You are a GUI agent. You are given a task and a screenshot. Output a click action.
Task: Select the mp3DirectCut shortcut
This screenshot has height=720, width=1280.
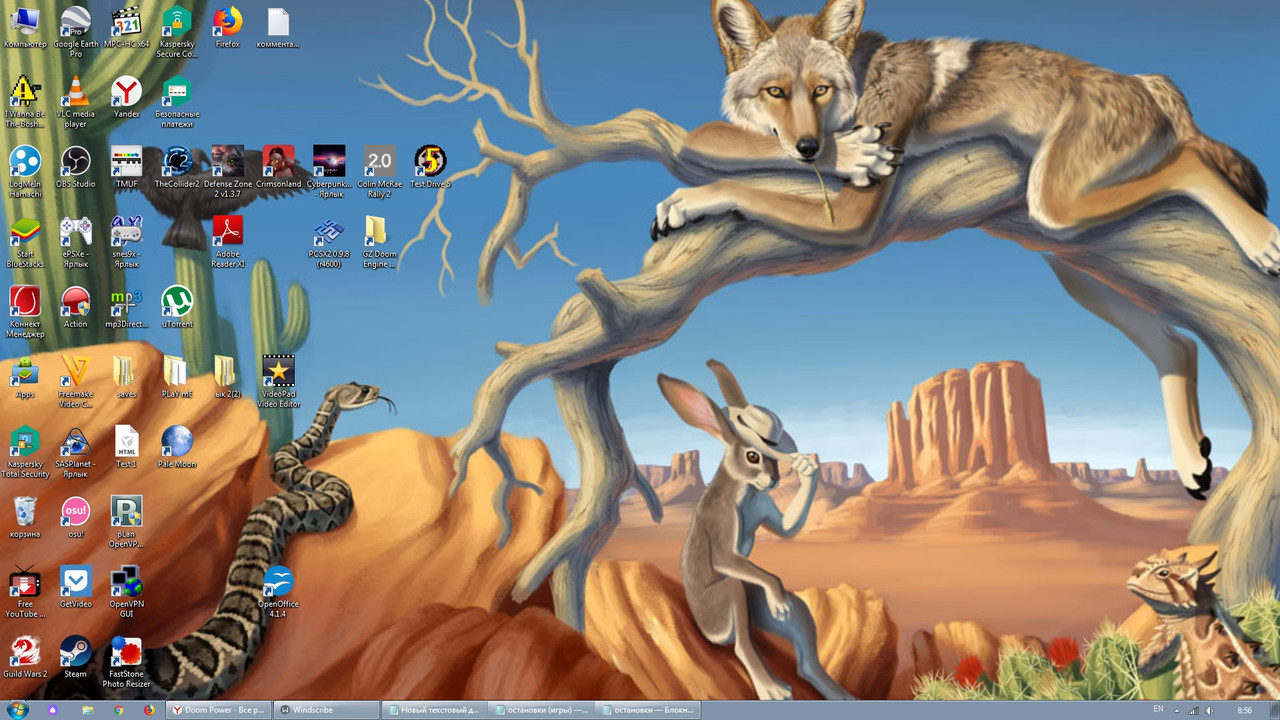[x=126, y=307]
